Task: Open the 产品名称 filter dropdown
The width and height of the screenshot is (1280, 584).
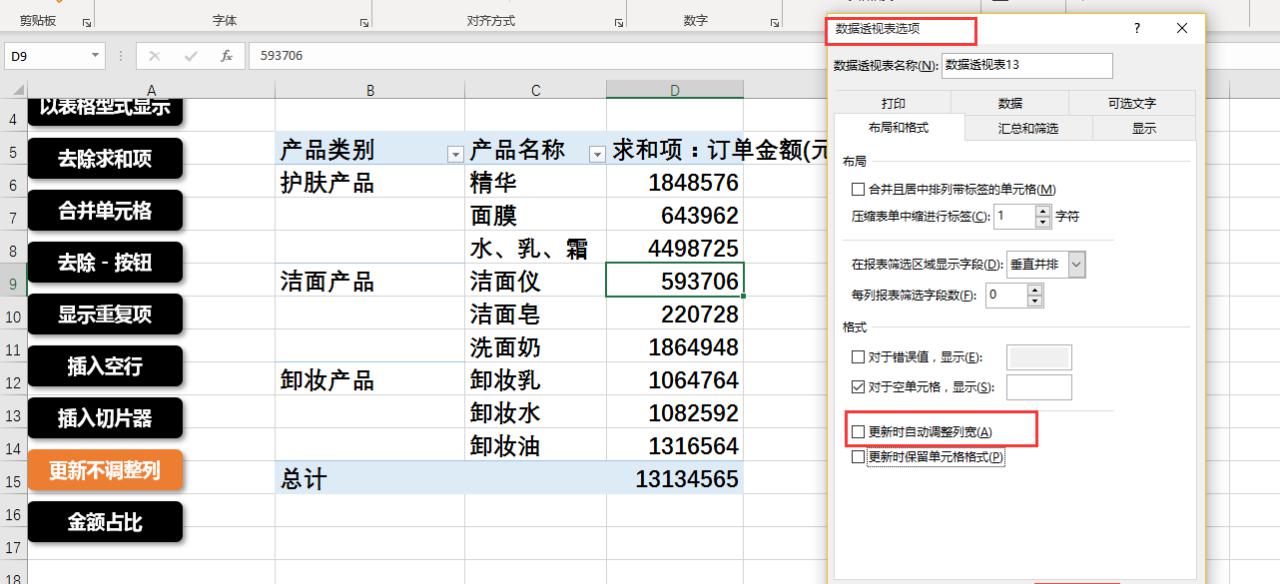Action: 597,154
